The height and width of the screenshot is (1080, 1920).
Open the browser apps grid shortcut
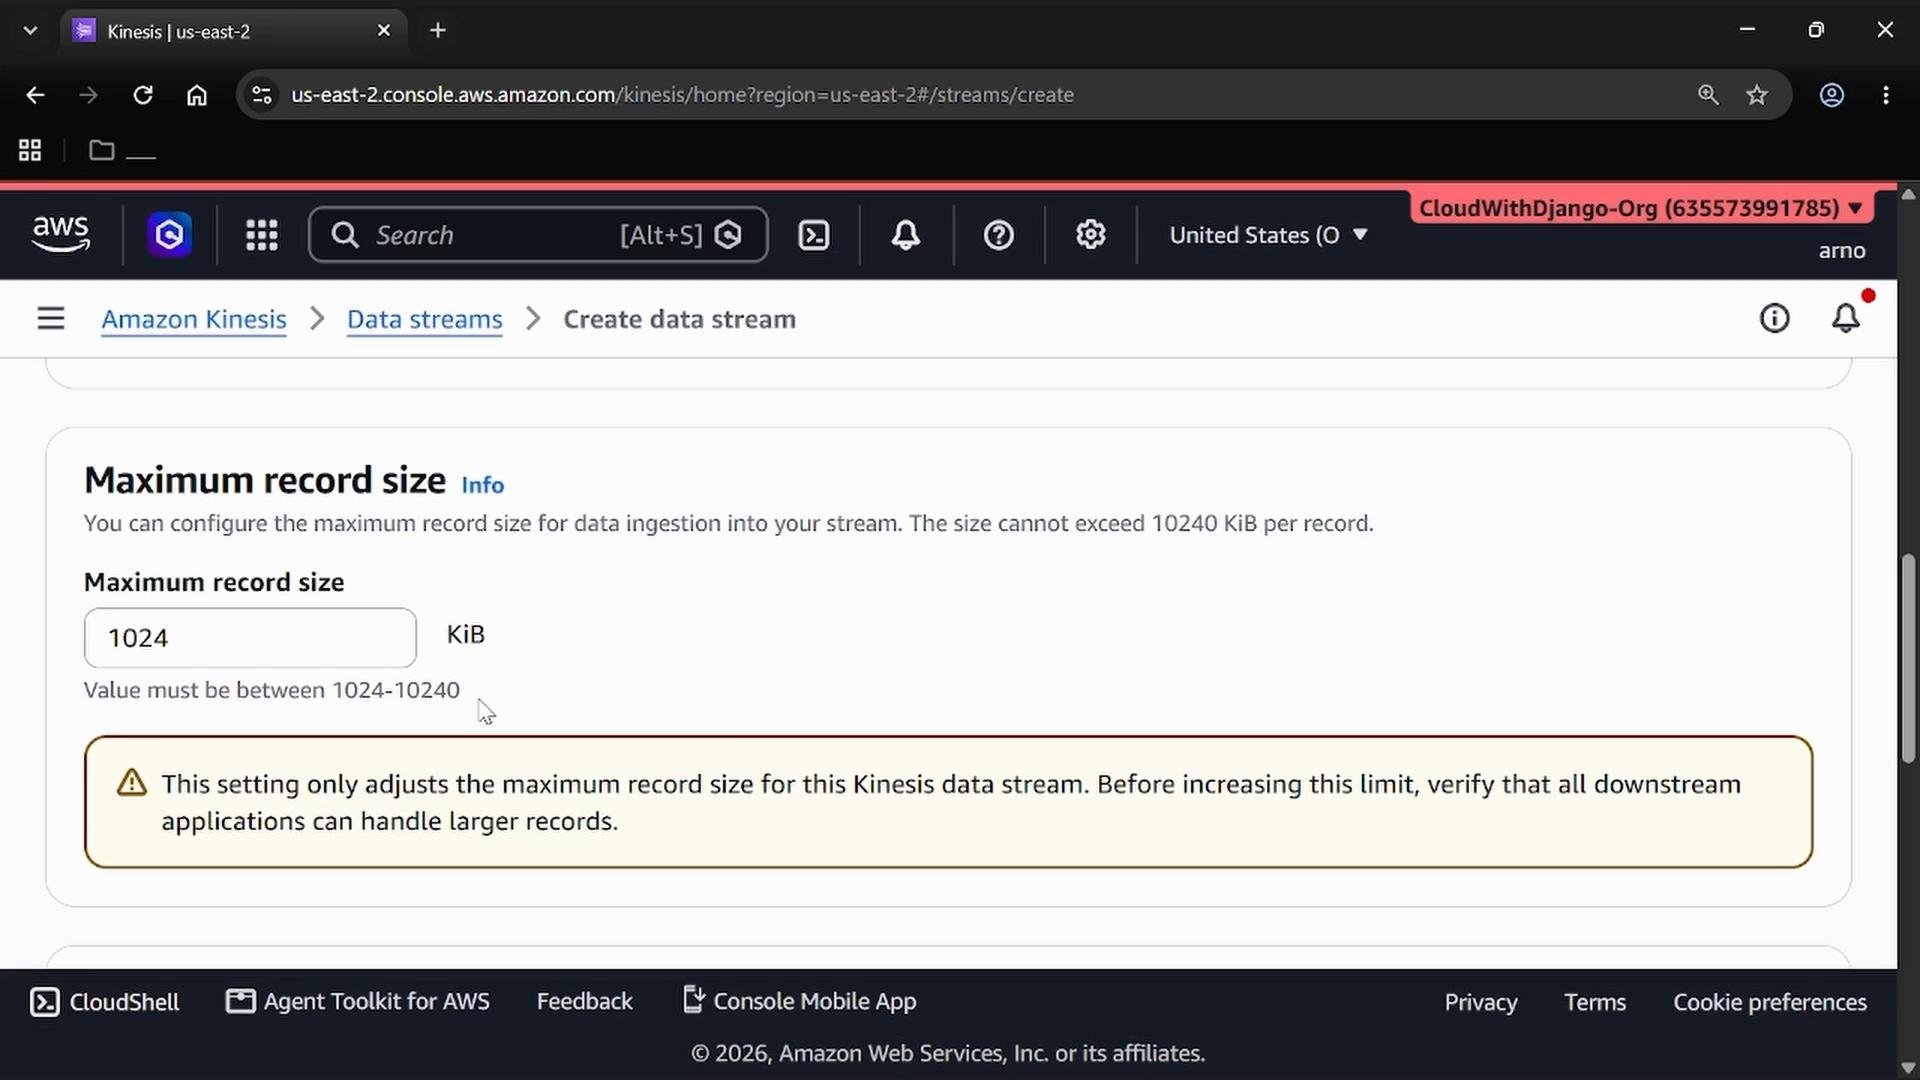[30, 151]
